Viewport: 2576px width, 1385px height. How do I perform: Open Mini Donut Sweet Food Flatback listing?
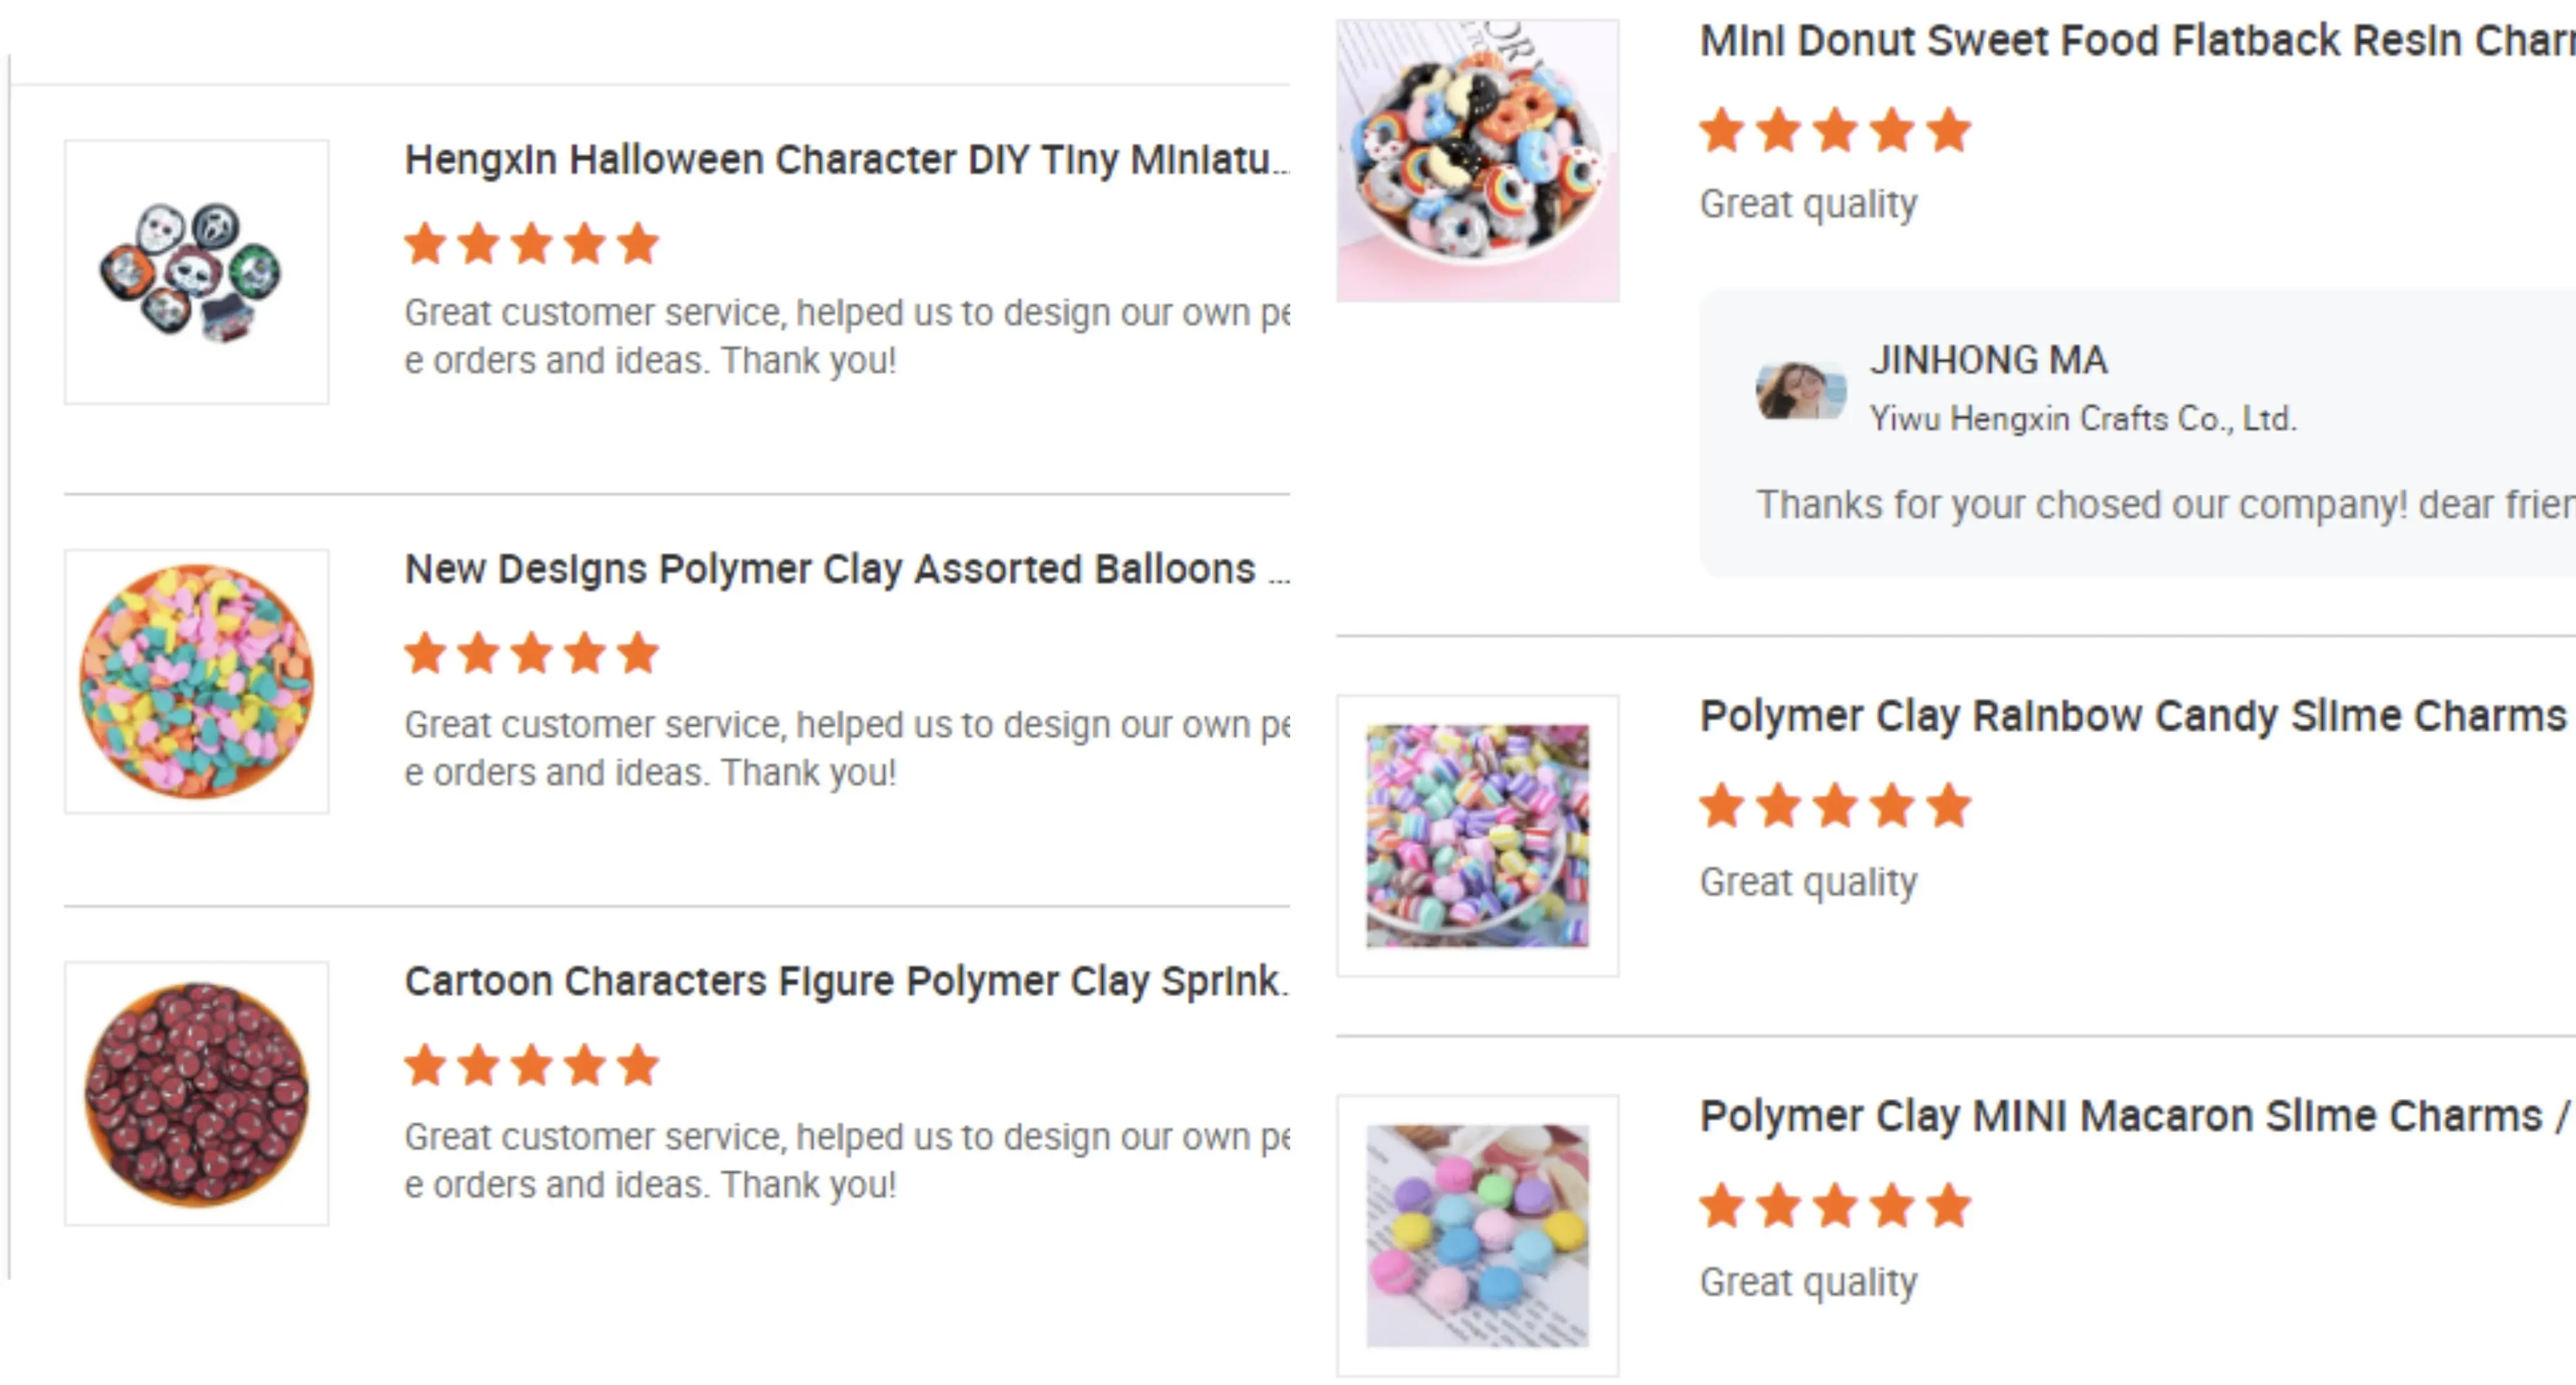point(2135,41)
